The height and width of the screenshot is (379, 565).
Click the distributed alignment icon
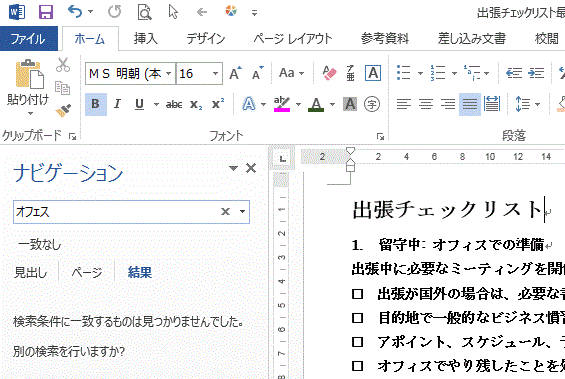click(492, 104)
